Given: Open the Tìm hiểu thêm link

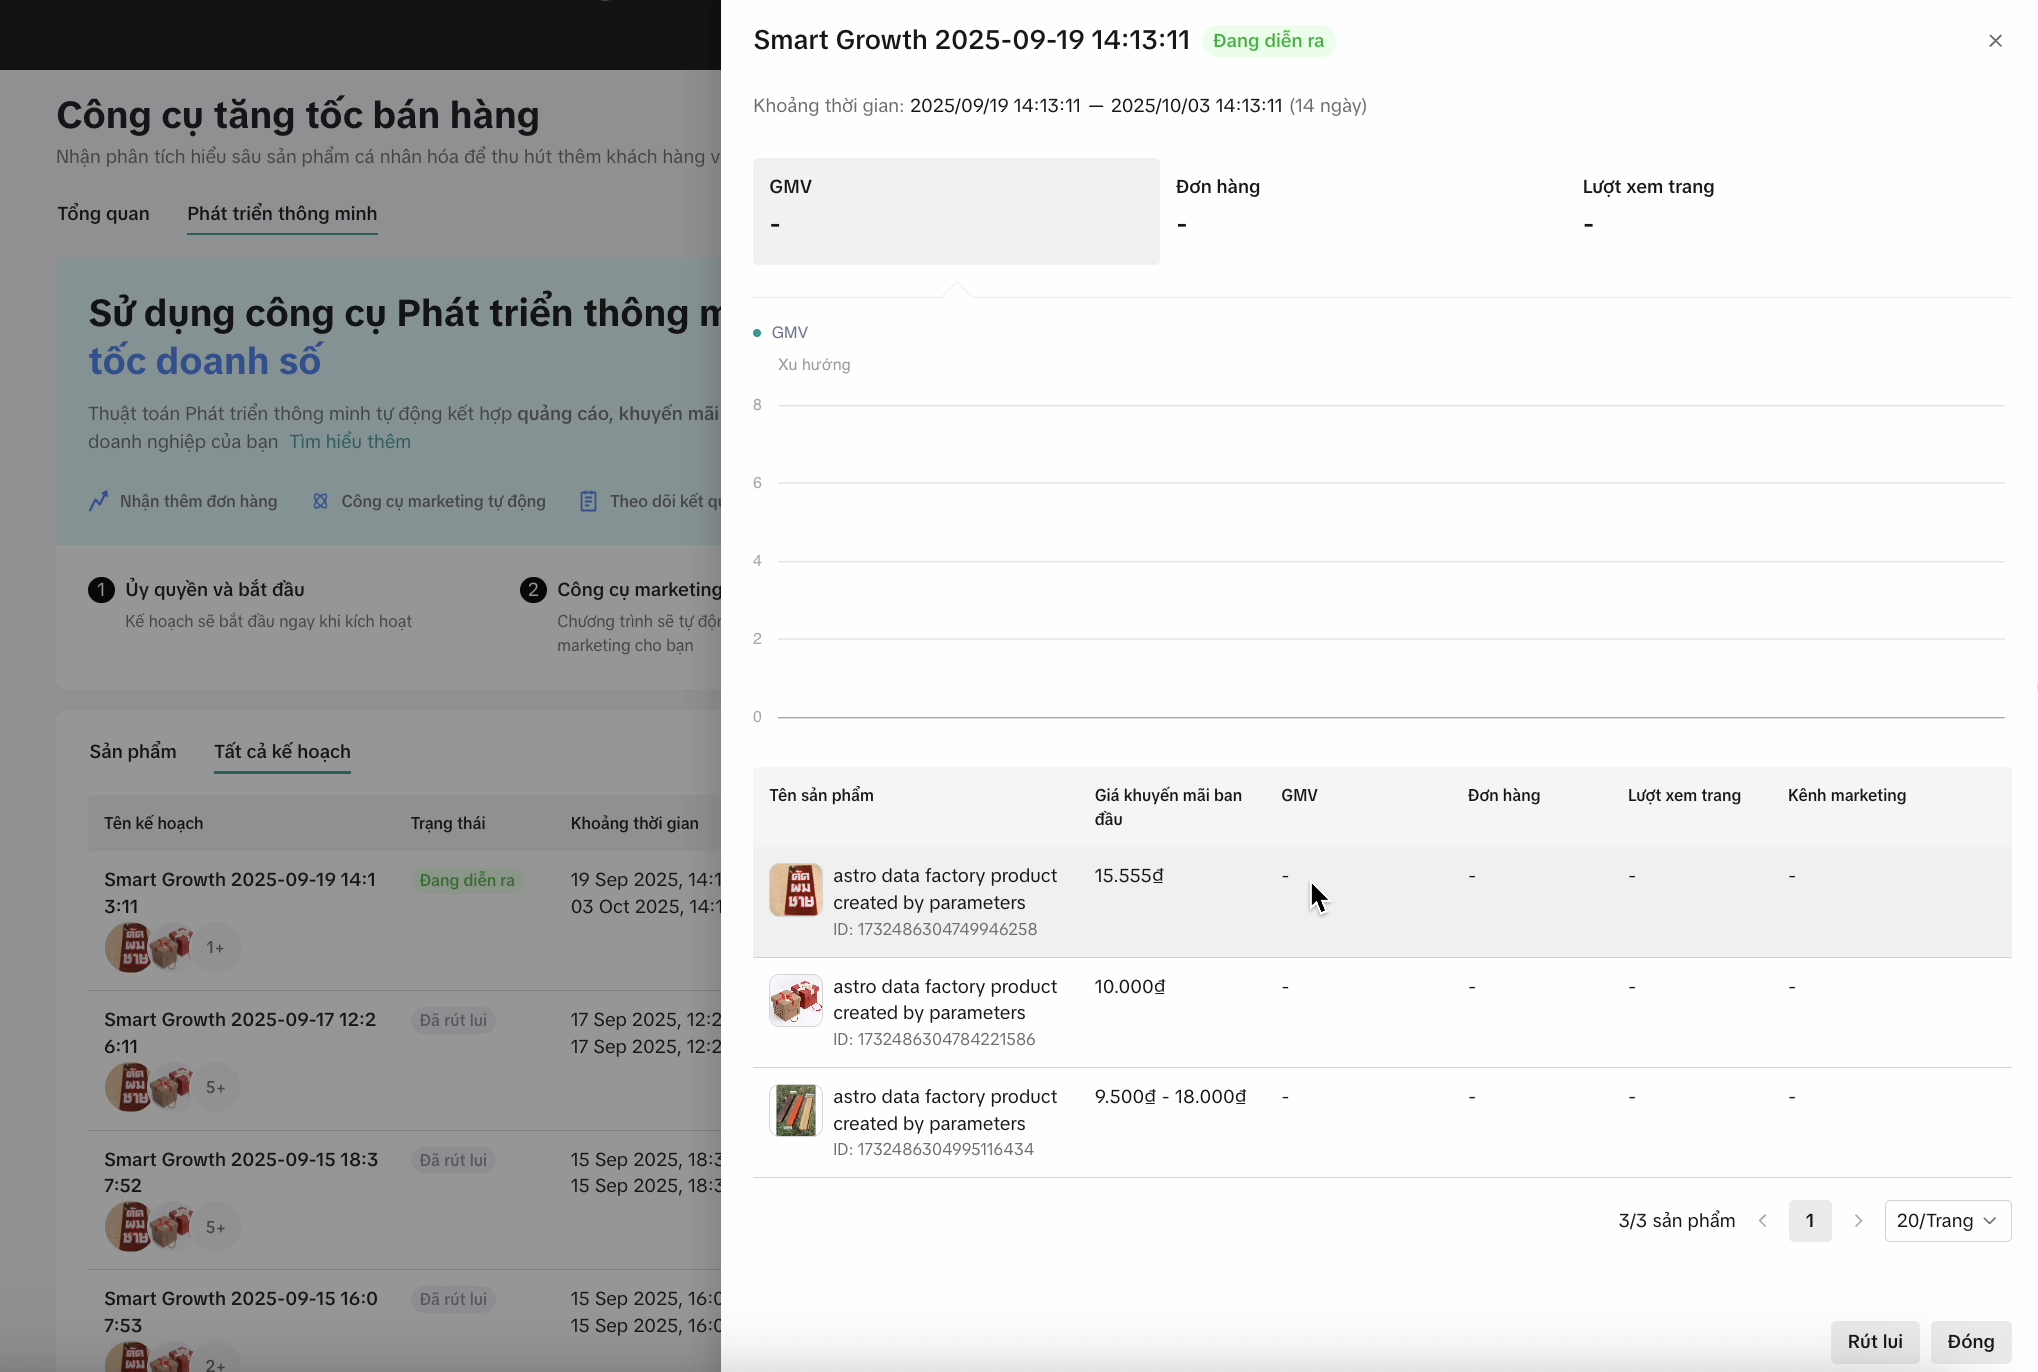Looking at the screenshot, I should pyautogui.click(x=350, y=442).
